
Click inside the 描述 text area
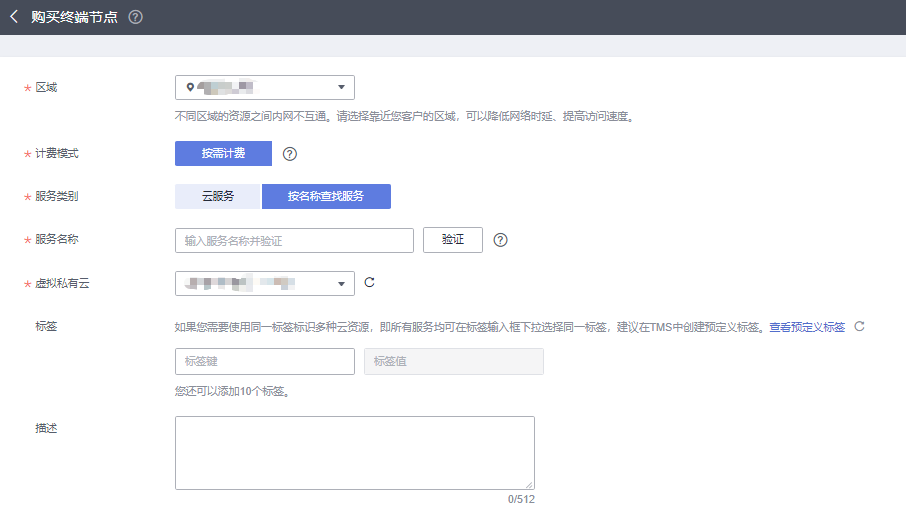coord(355,453)
